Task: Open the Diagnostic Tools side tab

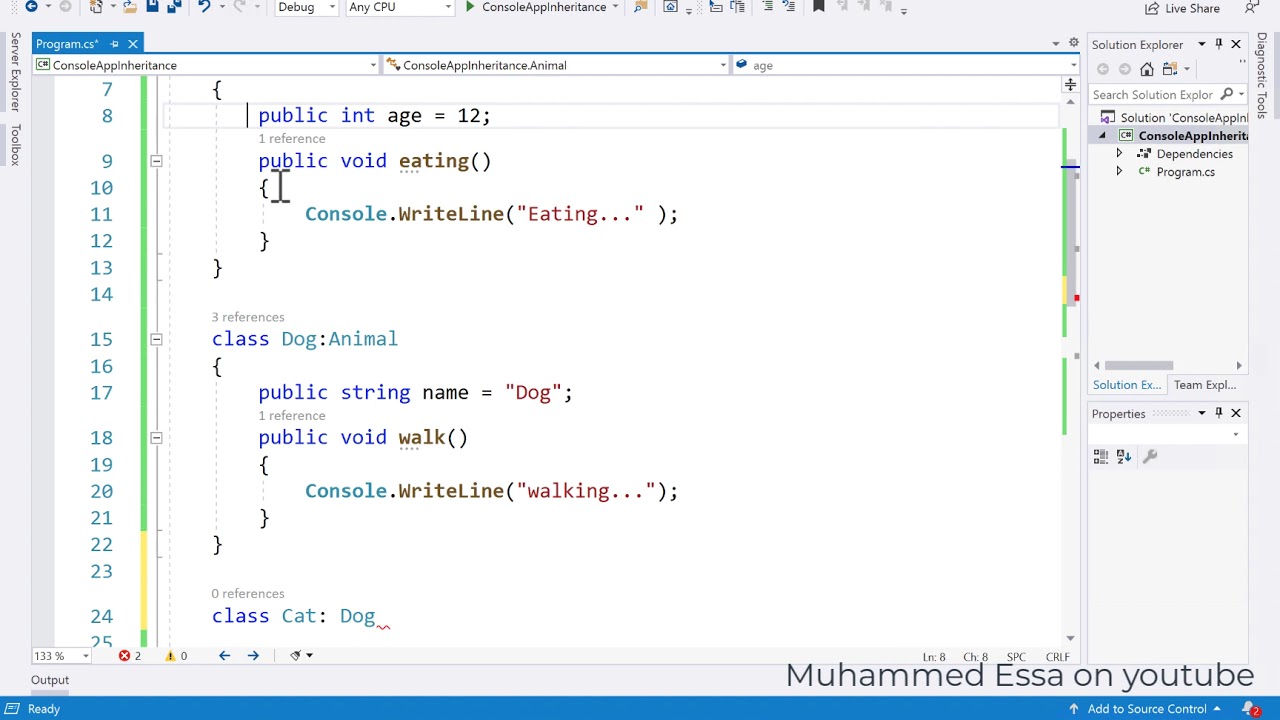Action: tap(1262, 75)
